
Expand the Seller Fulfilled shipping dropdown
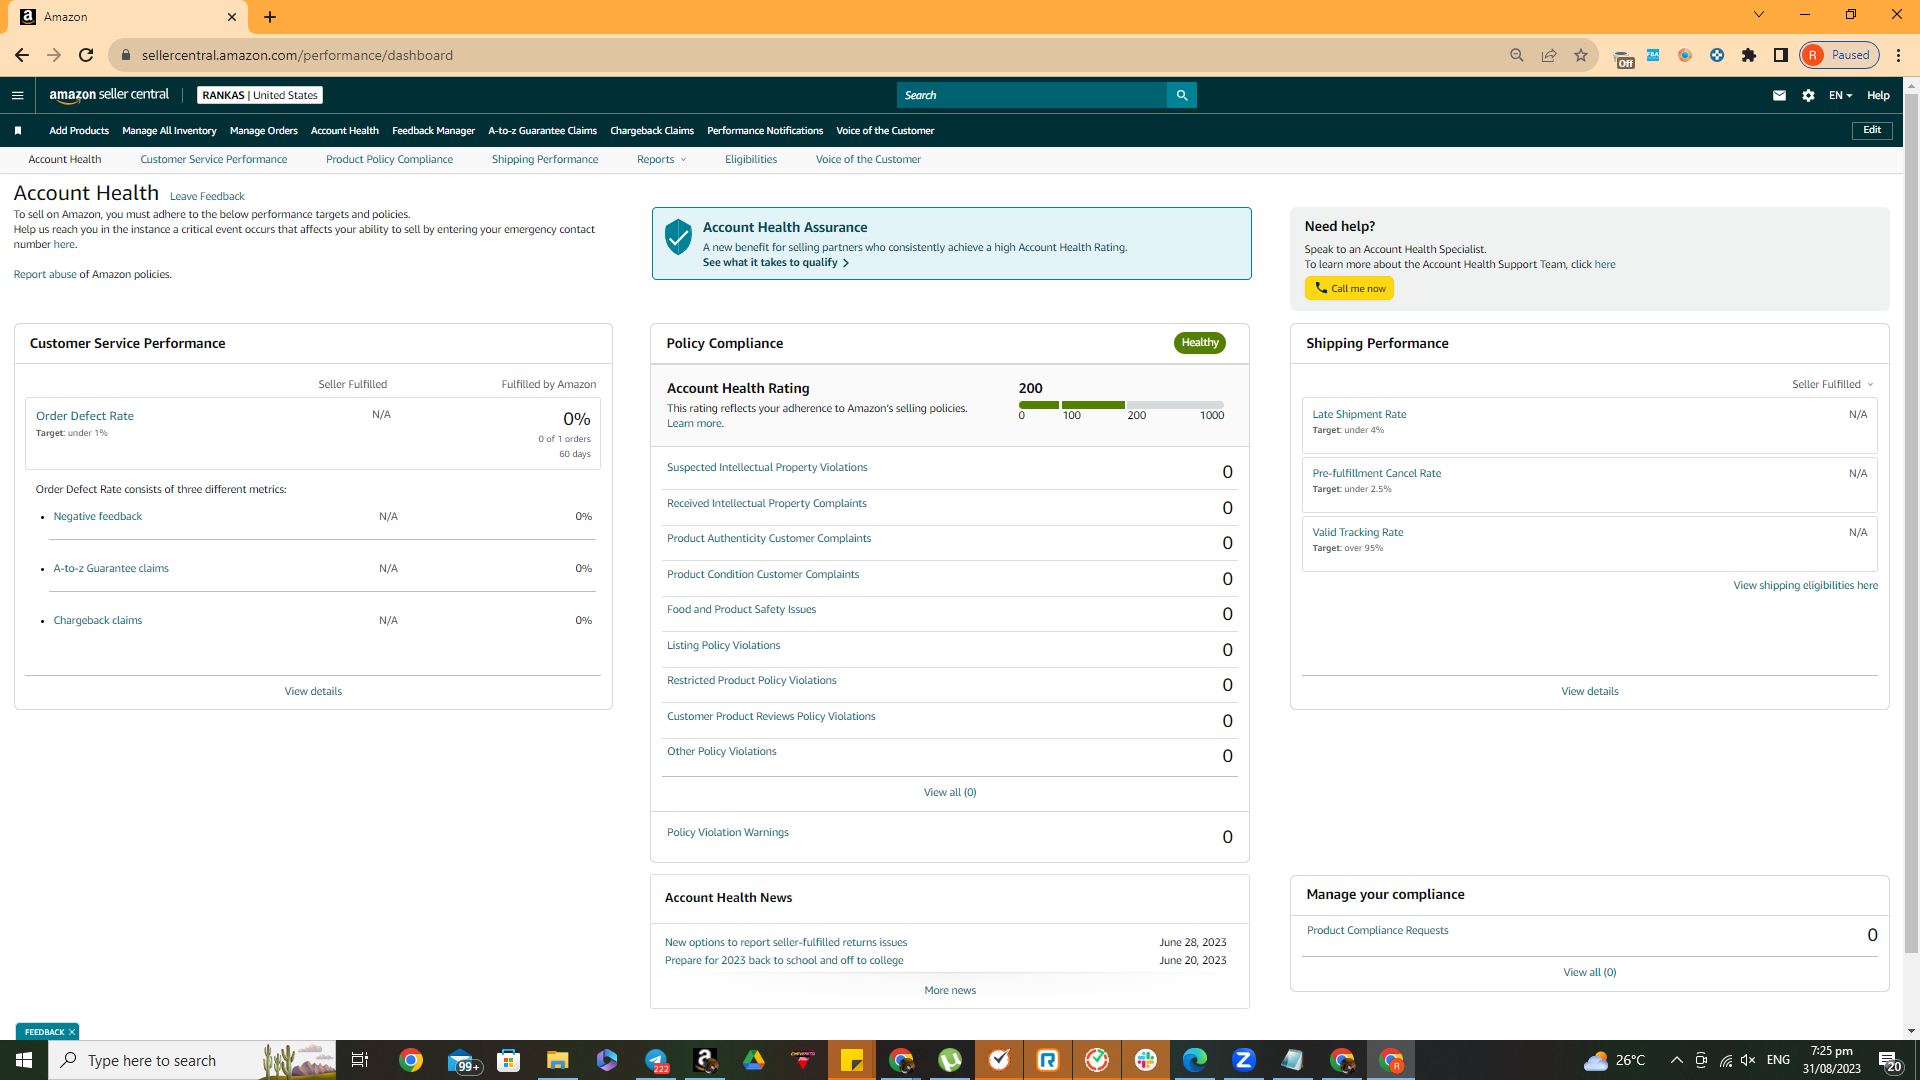pyautogui.click(x=1832, y=385)
